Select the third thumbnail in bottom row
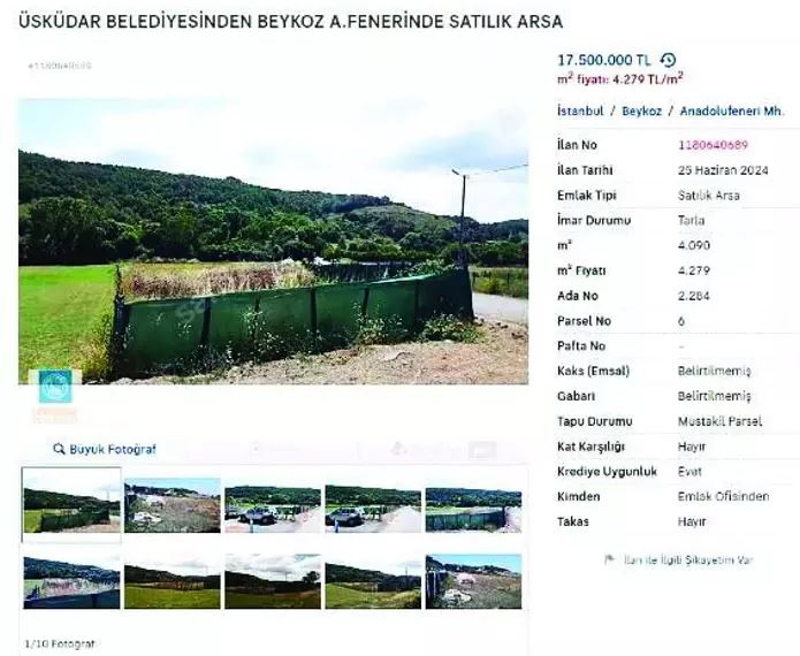The height and width of the screenshot is (656, 800). tap(272, 582)
